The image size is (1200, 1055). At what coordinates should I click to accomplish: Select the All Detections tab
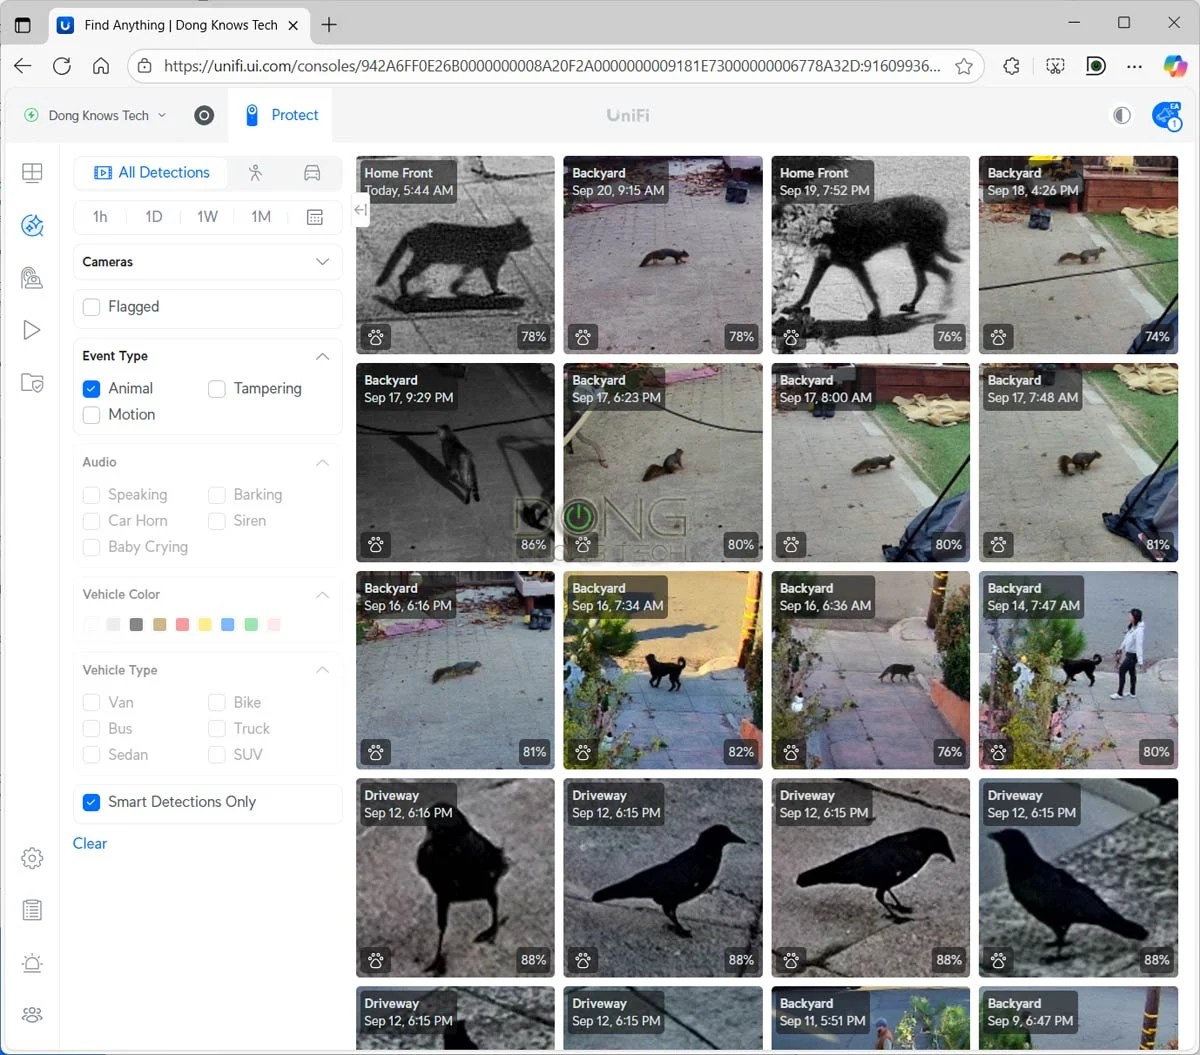point(151,173)
